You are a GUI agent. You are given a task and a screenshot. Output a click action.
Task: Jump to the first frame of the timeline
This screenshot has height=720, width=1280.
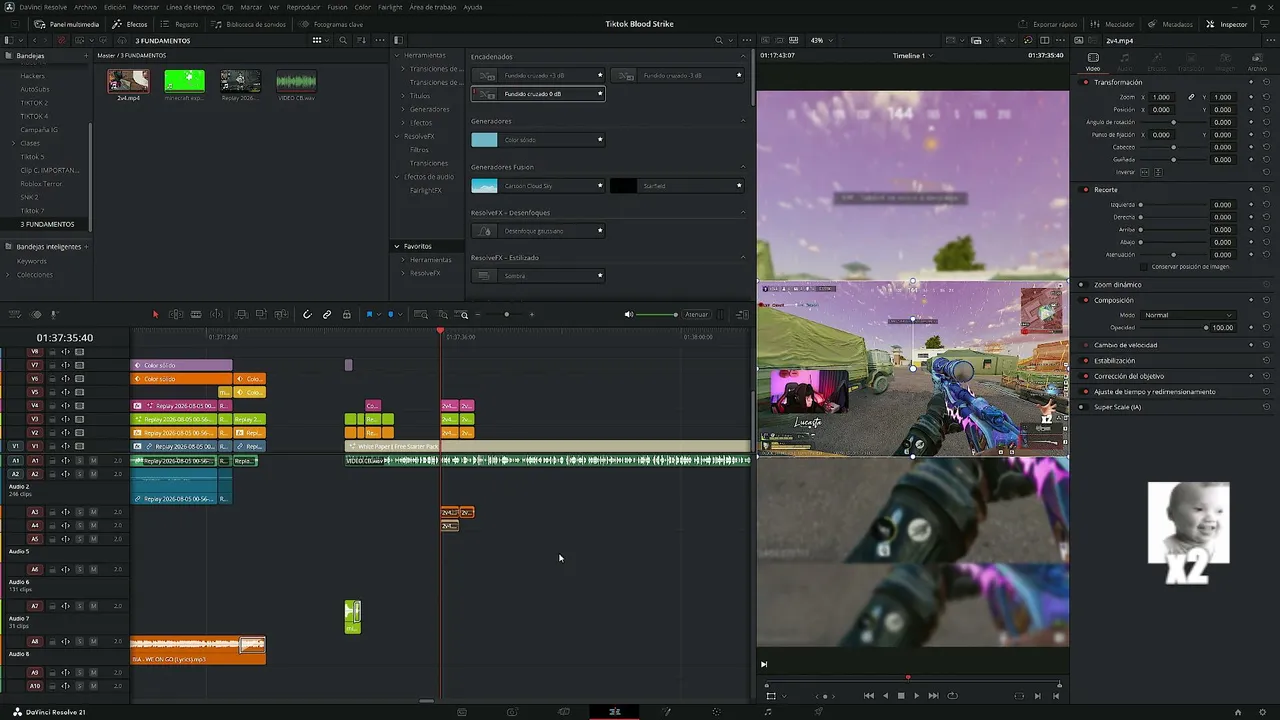point(868,696)
